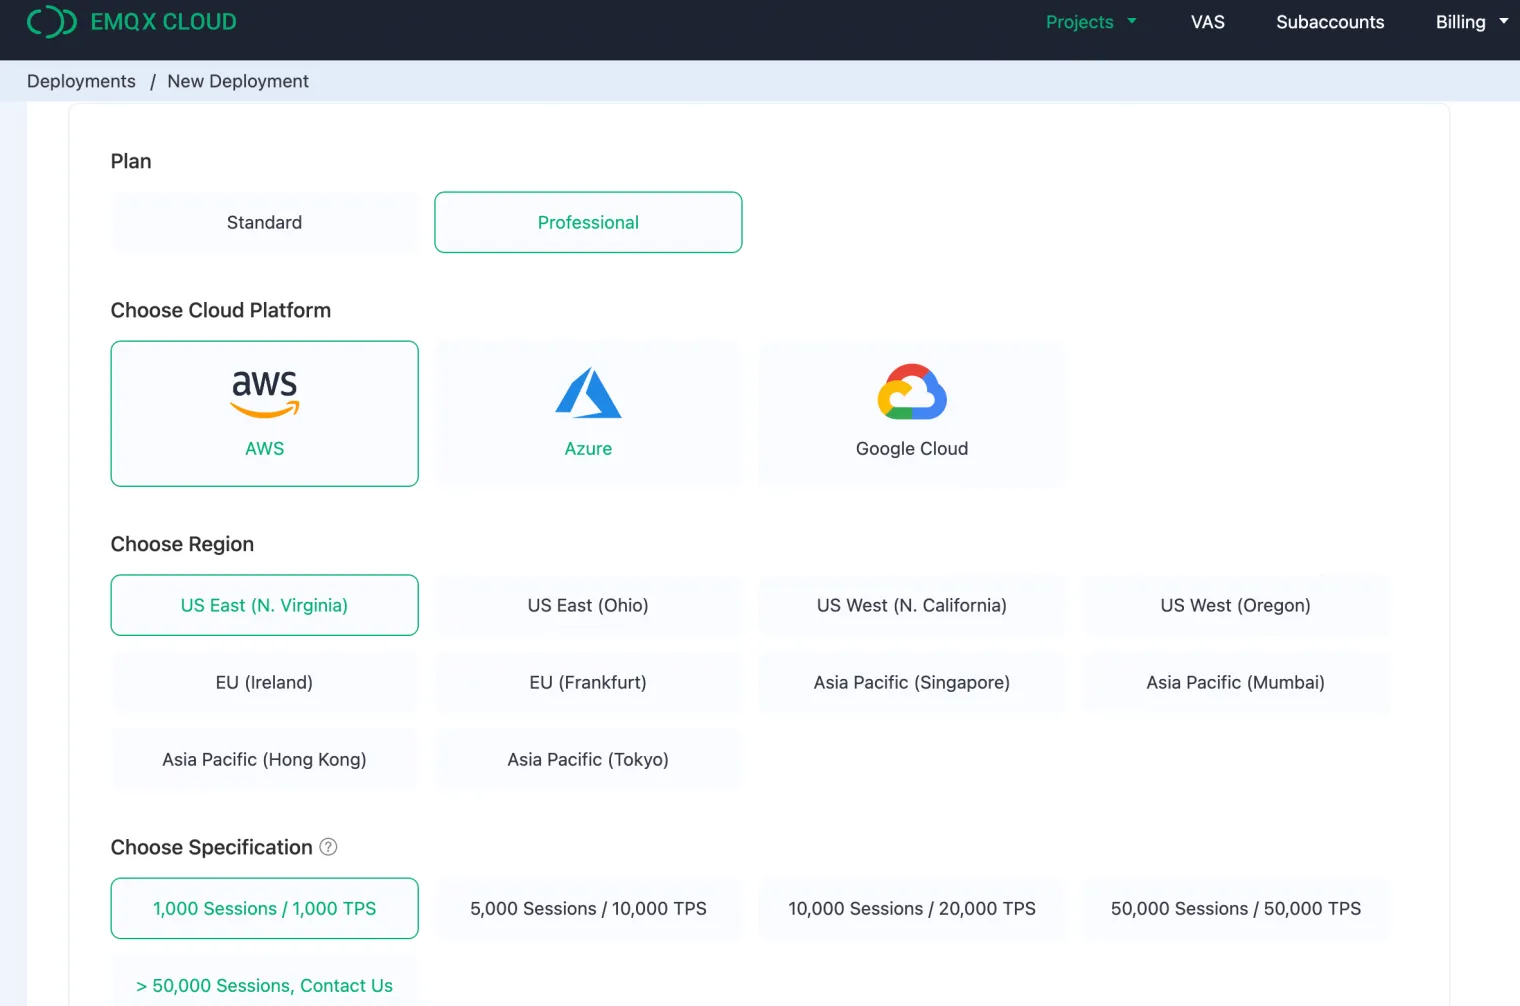Open the Billing dropdown menu

click(x=1471, y=22)
